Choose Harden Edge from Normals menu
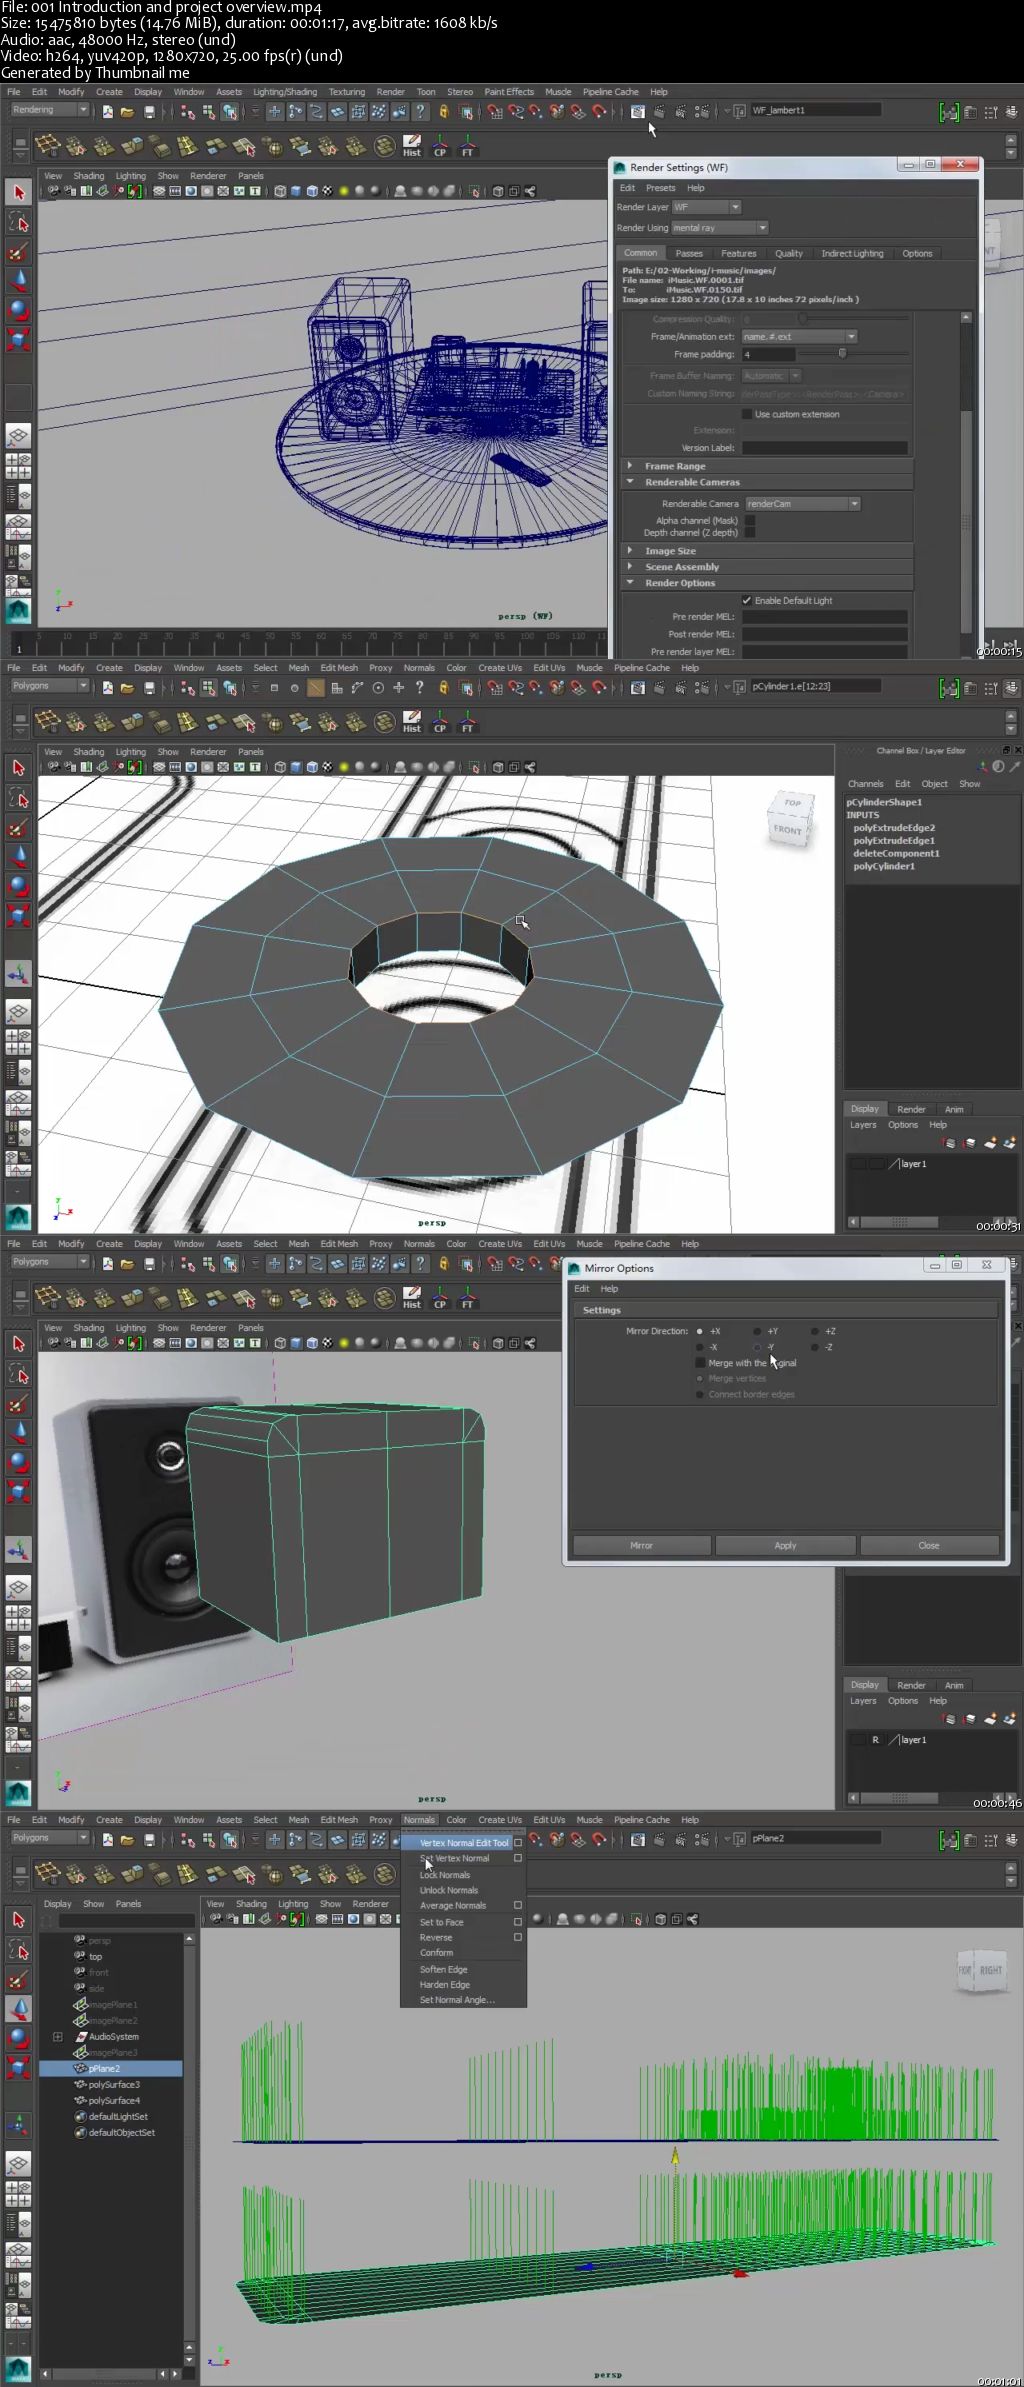This screenshot has height=2387, width=1024. click(444, 1985)
